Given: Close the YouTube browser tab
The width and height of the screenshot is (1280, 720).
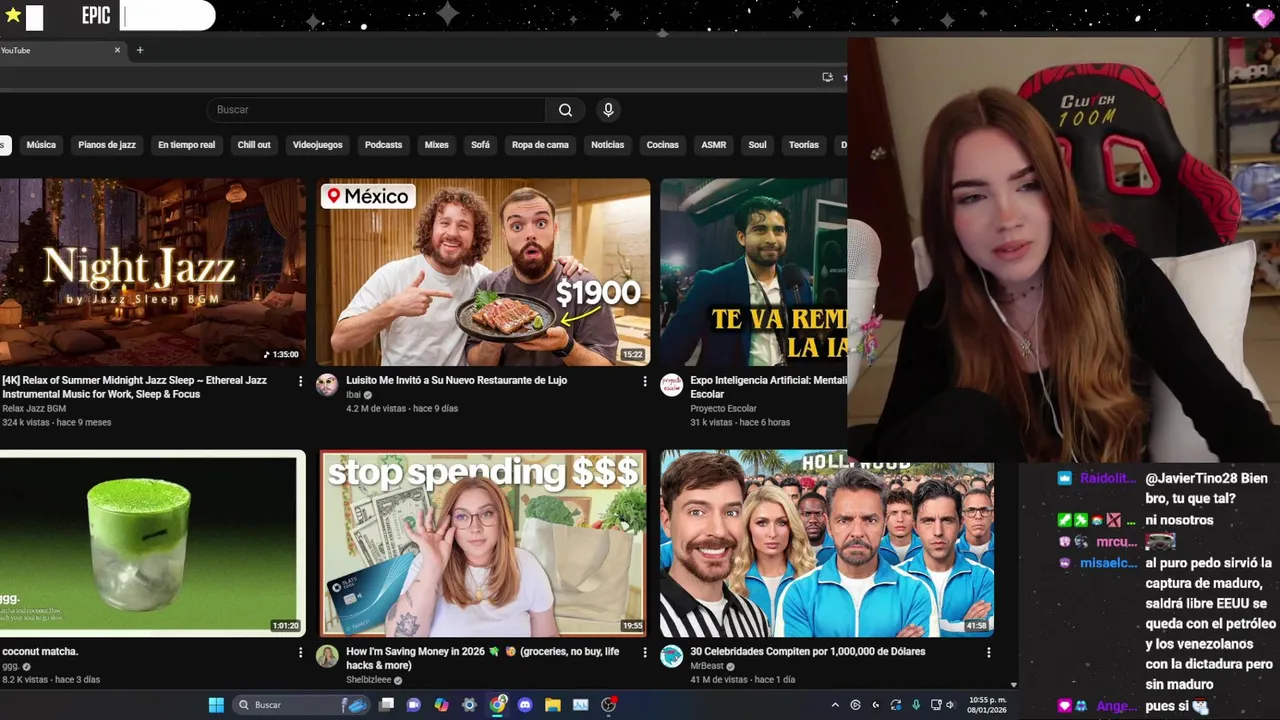Looking at the screenshot, I should (117, 50).
